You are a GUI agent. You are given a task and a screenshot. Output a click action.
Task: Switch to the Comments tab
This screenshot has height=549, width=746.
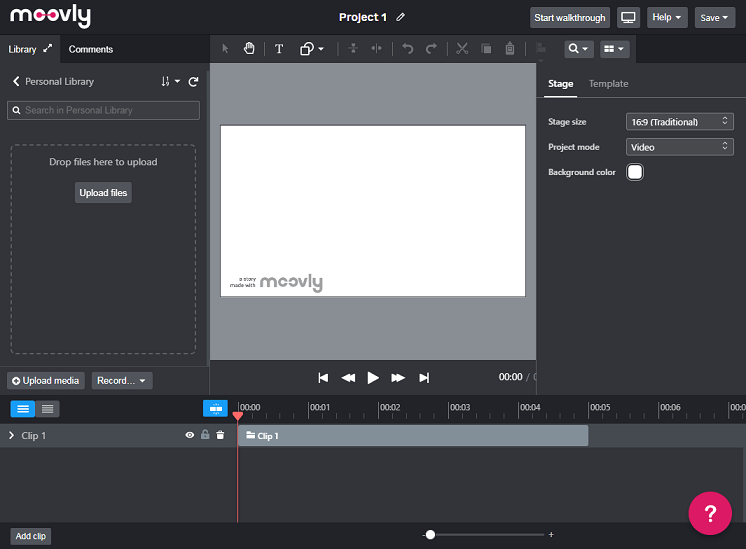point(91,49)
